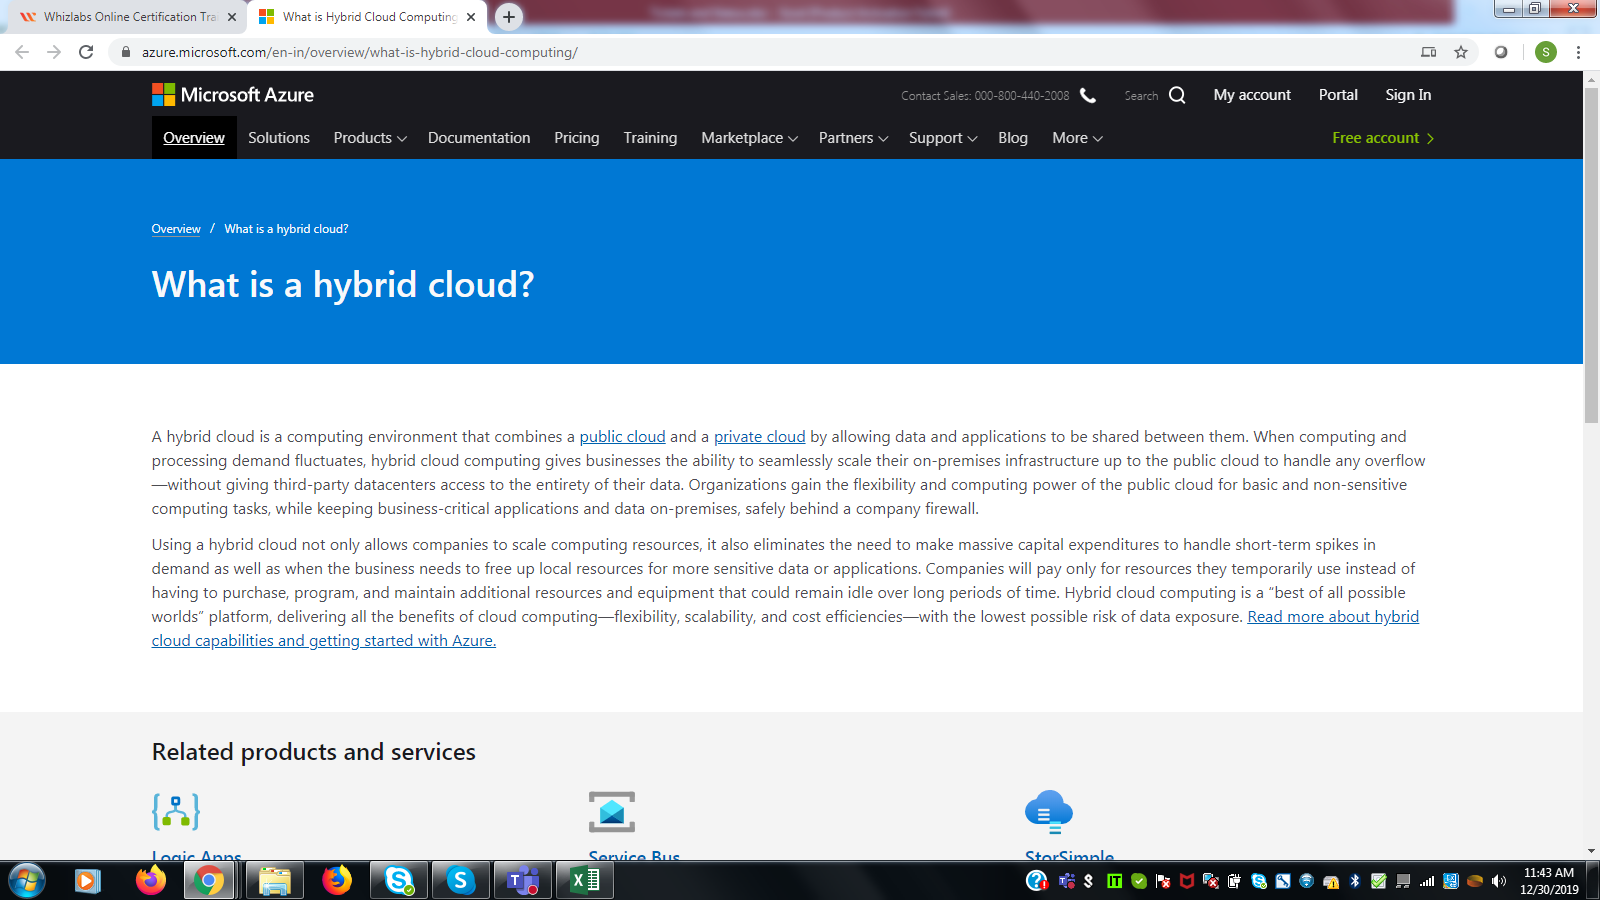Open File Explorer from the taskbar

point(274,881)
